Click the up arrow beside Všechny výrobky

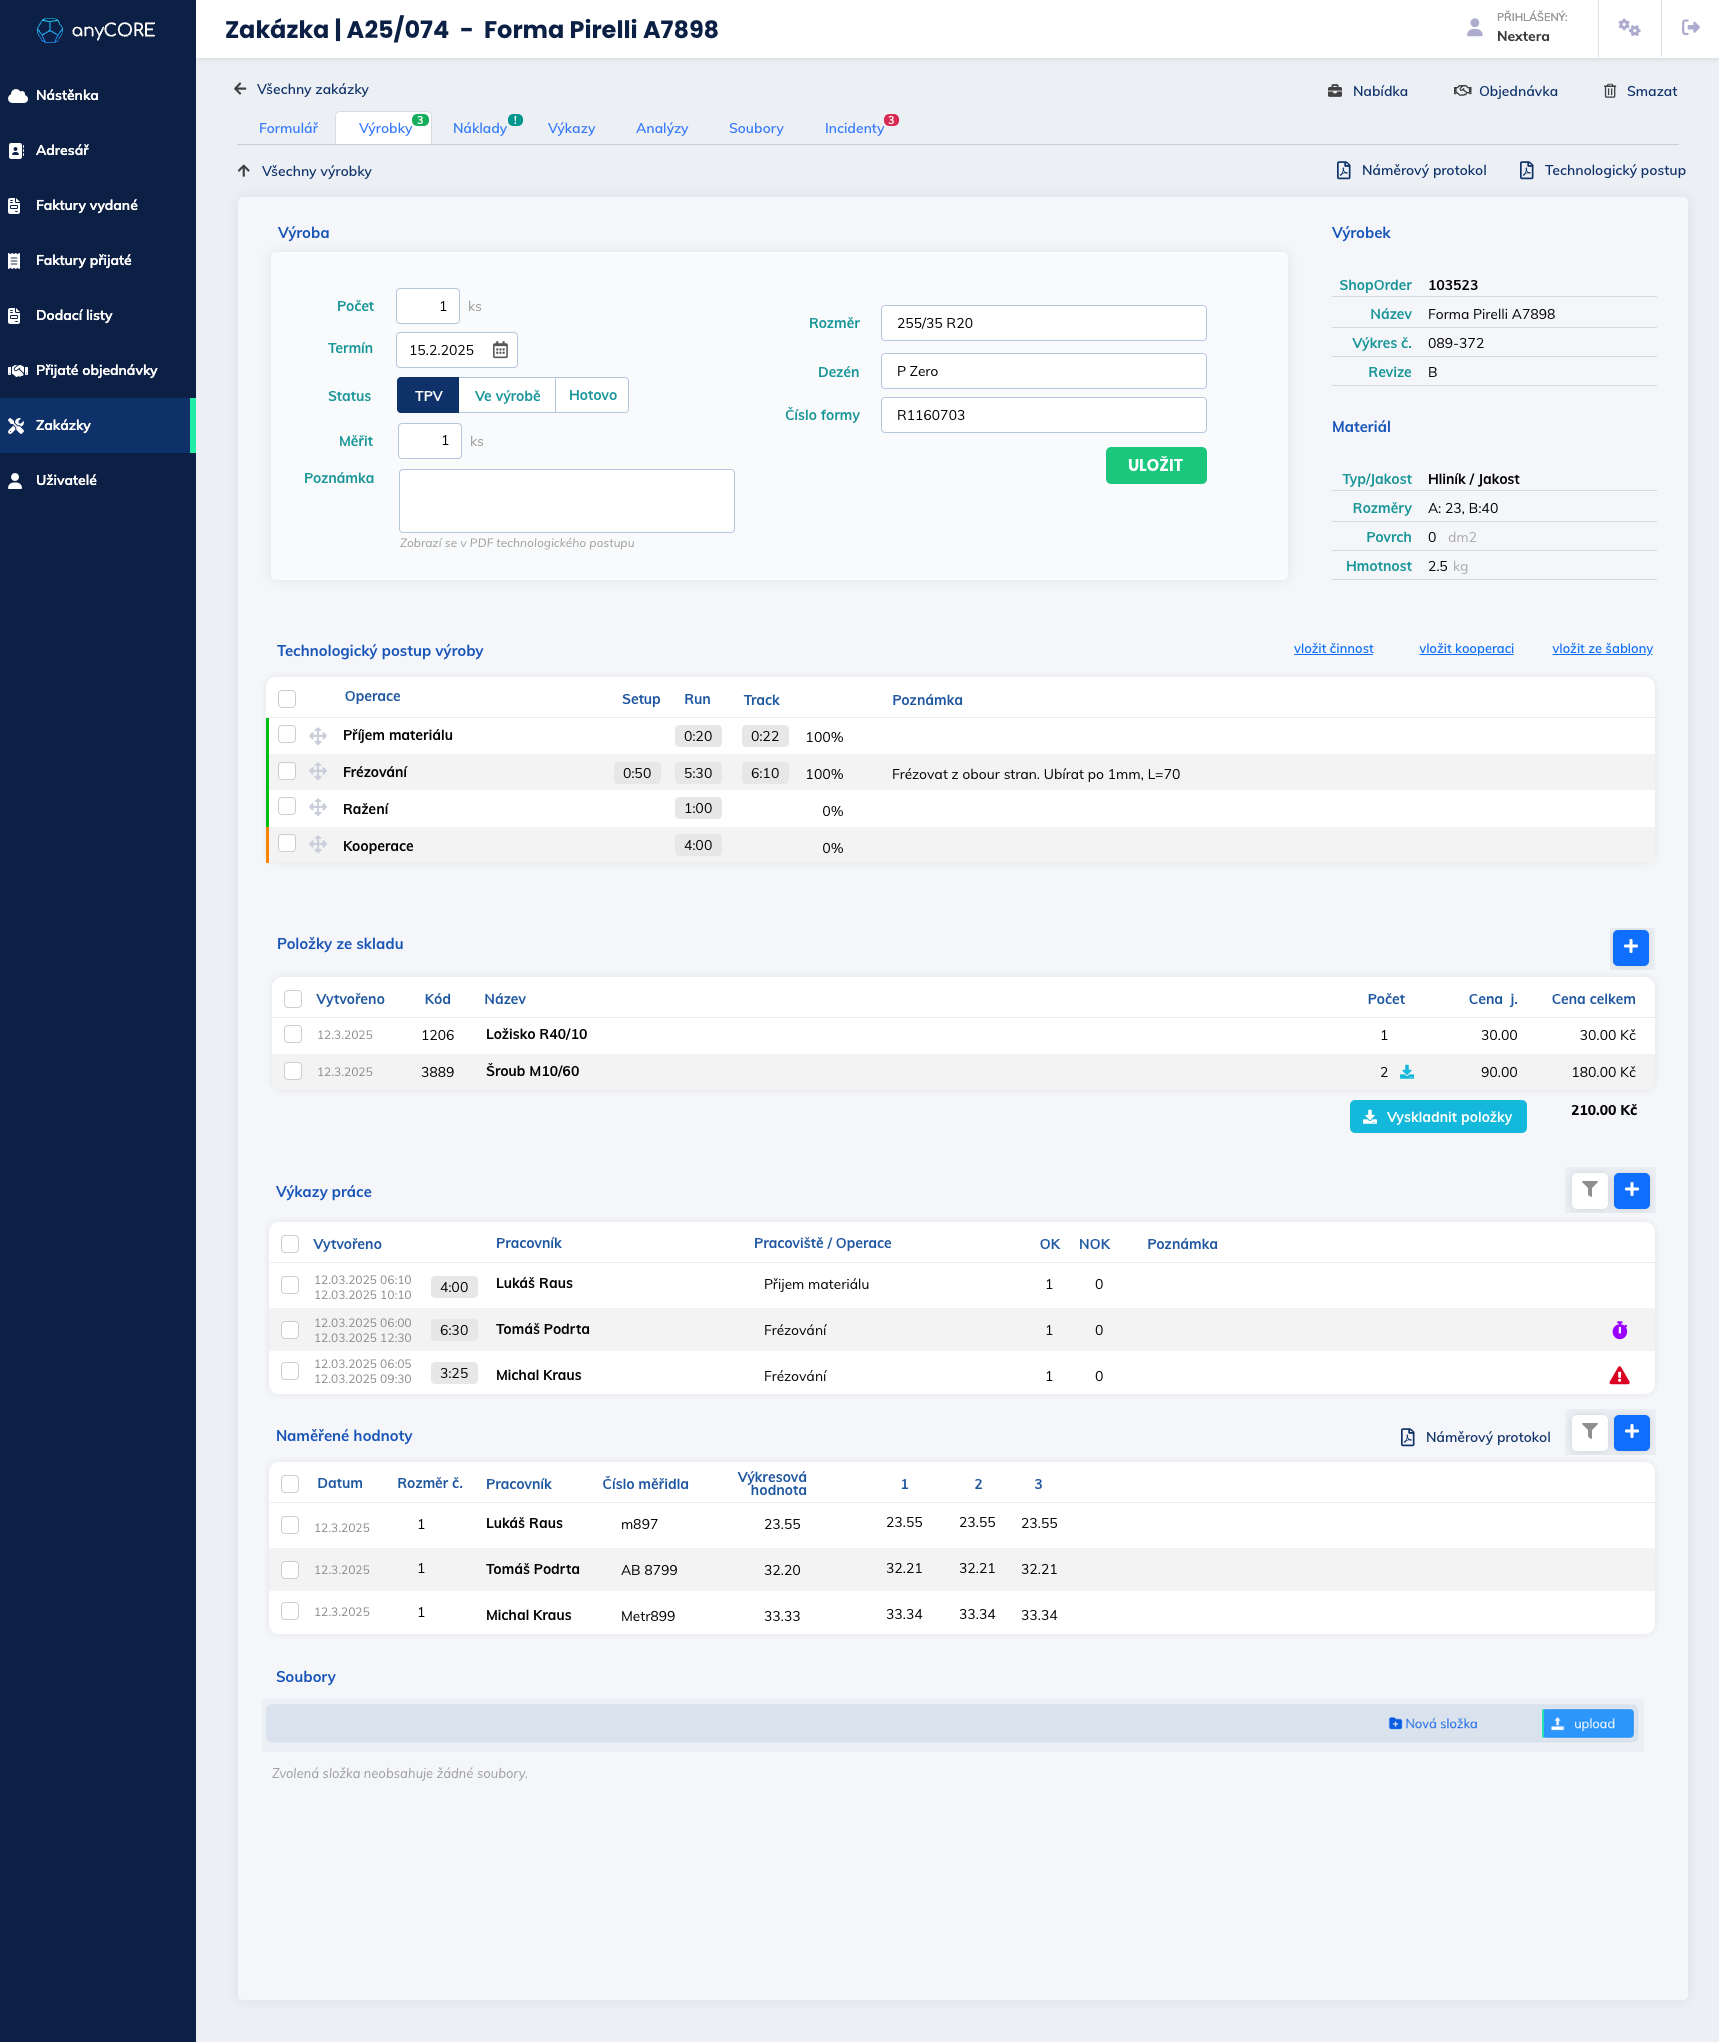pyautogui.click(x=243, y=171)
